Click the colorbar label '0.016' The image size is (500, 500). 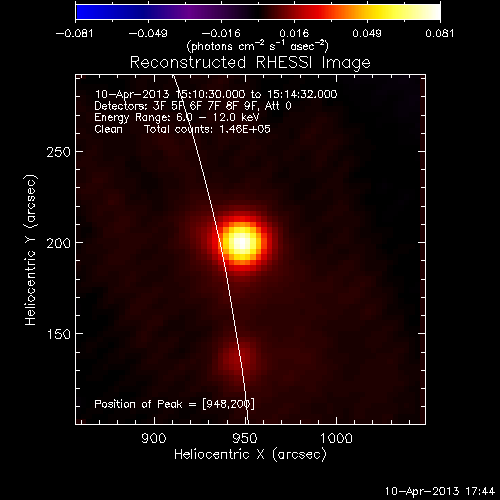(294, 33)
